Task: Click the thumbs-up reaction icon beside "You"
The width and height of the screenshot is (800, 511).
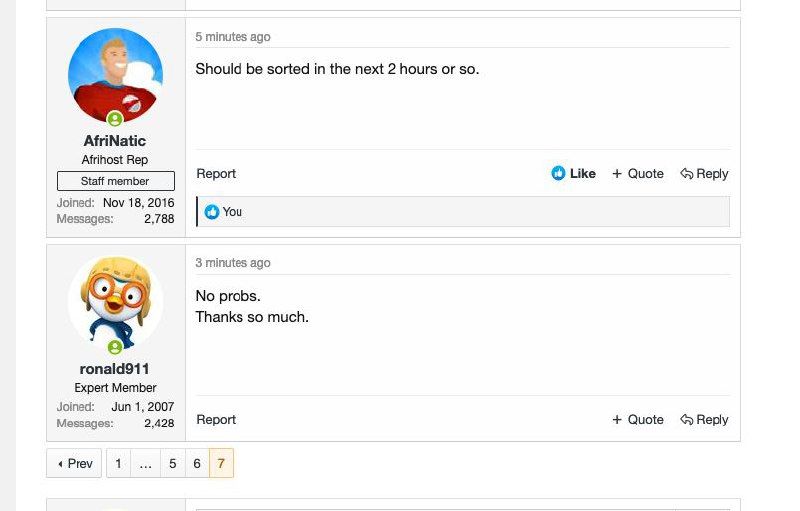Action: 212,212
